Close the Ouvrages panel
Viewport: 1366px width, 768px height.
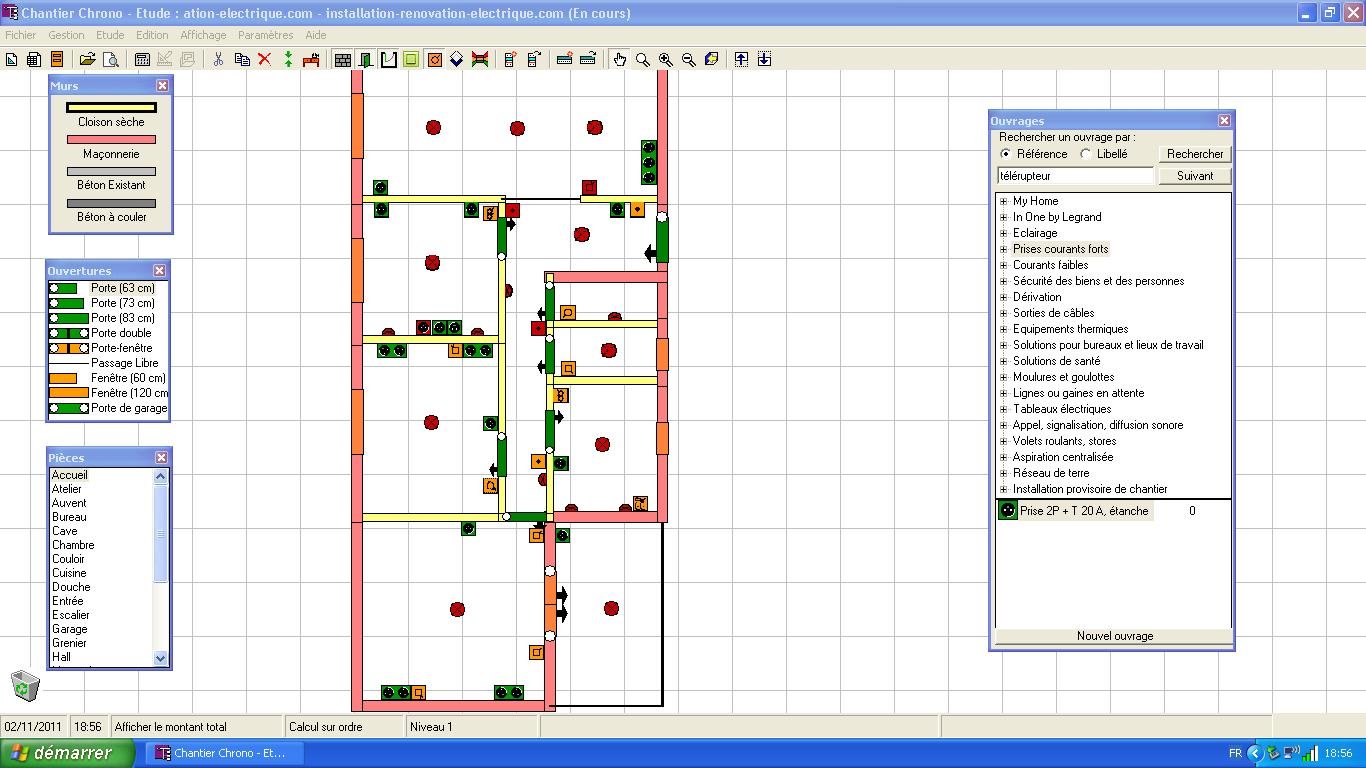pyautogui.click(x=1224, y=120)
